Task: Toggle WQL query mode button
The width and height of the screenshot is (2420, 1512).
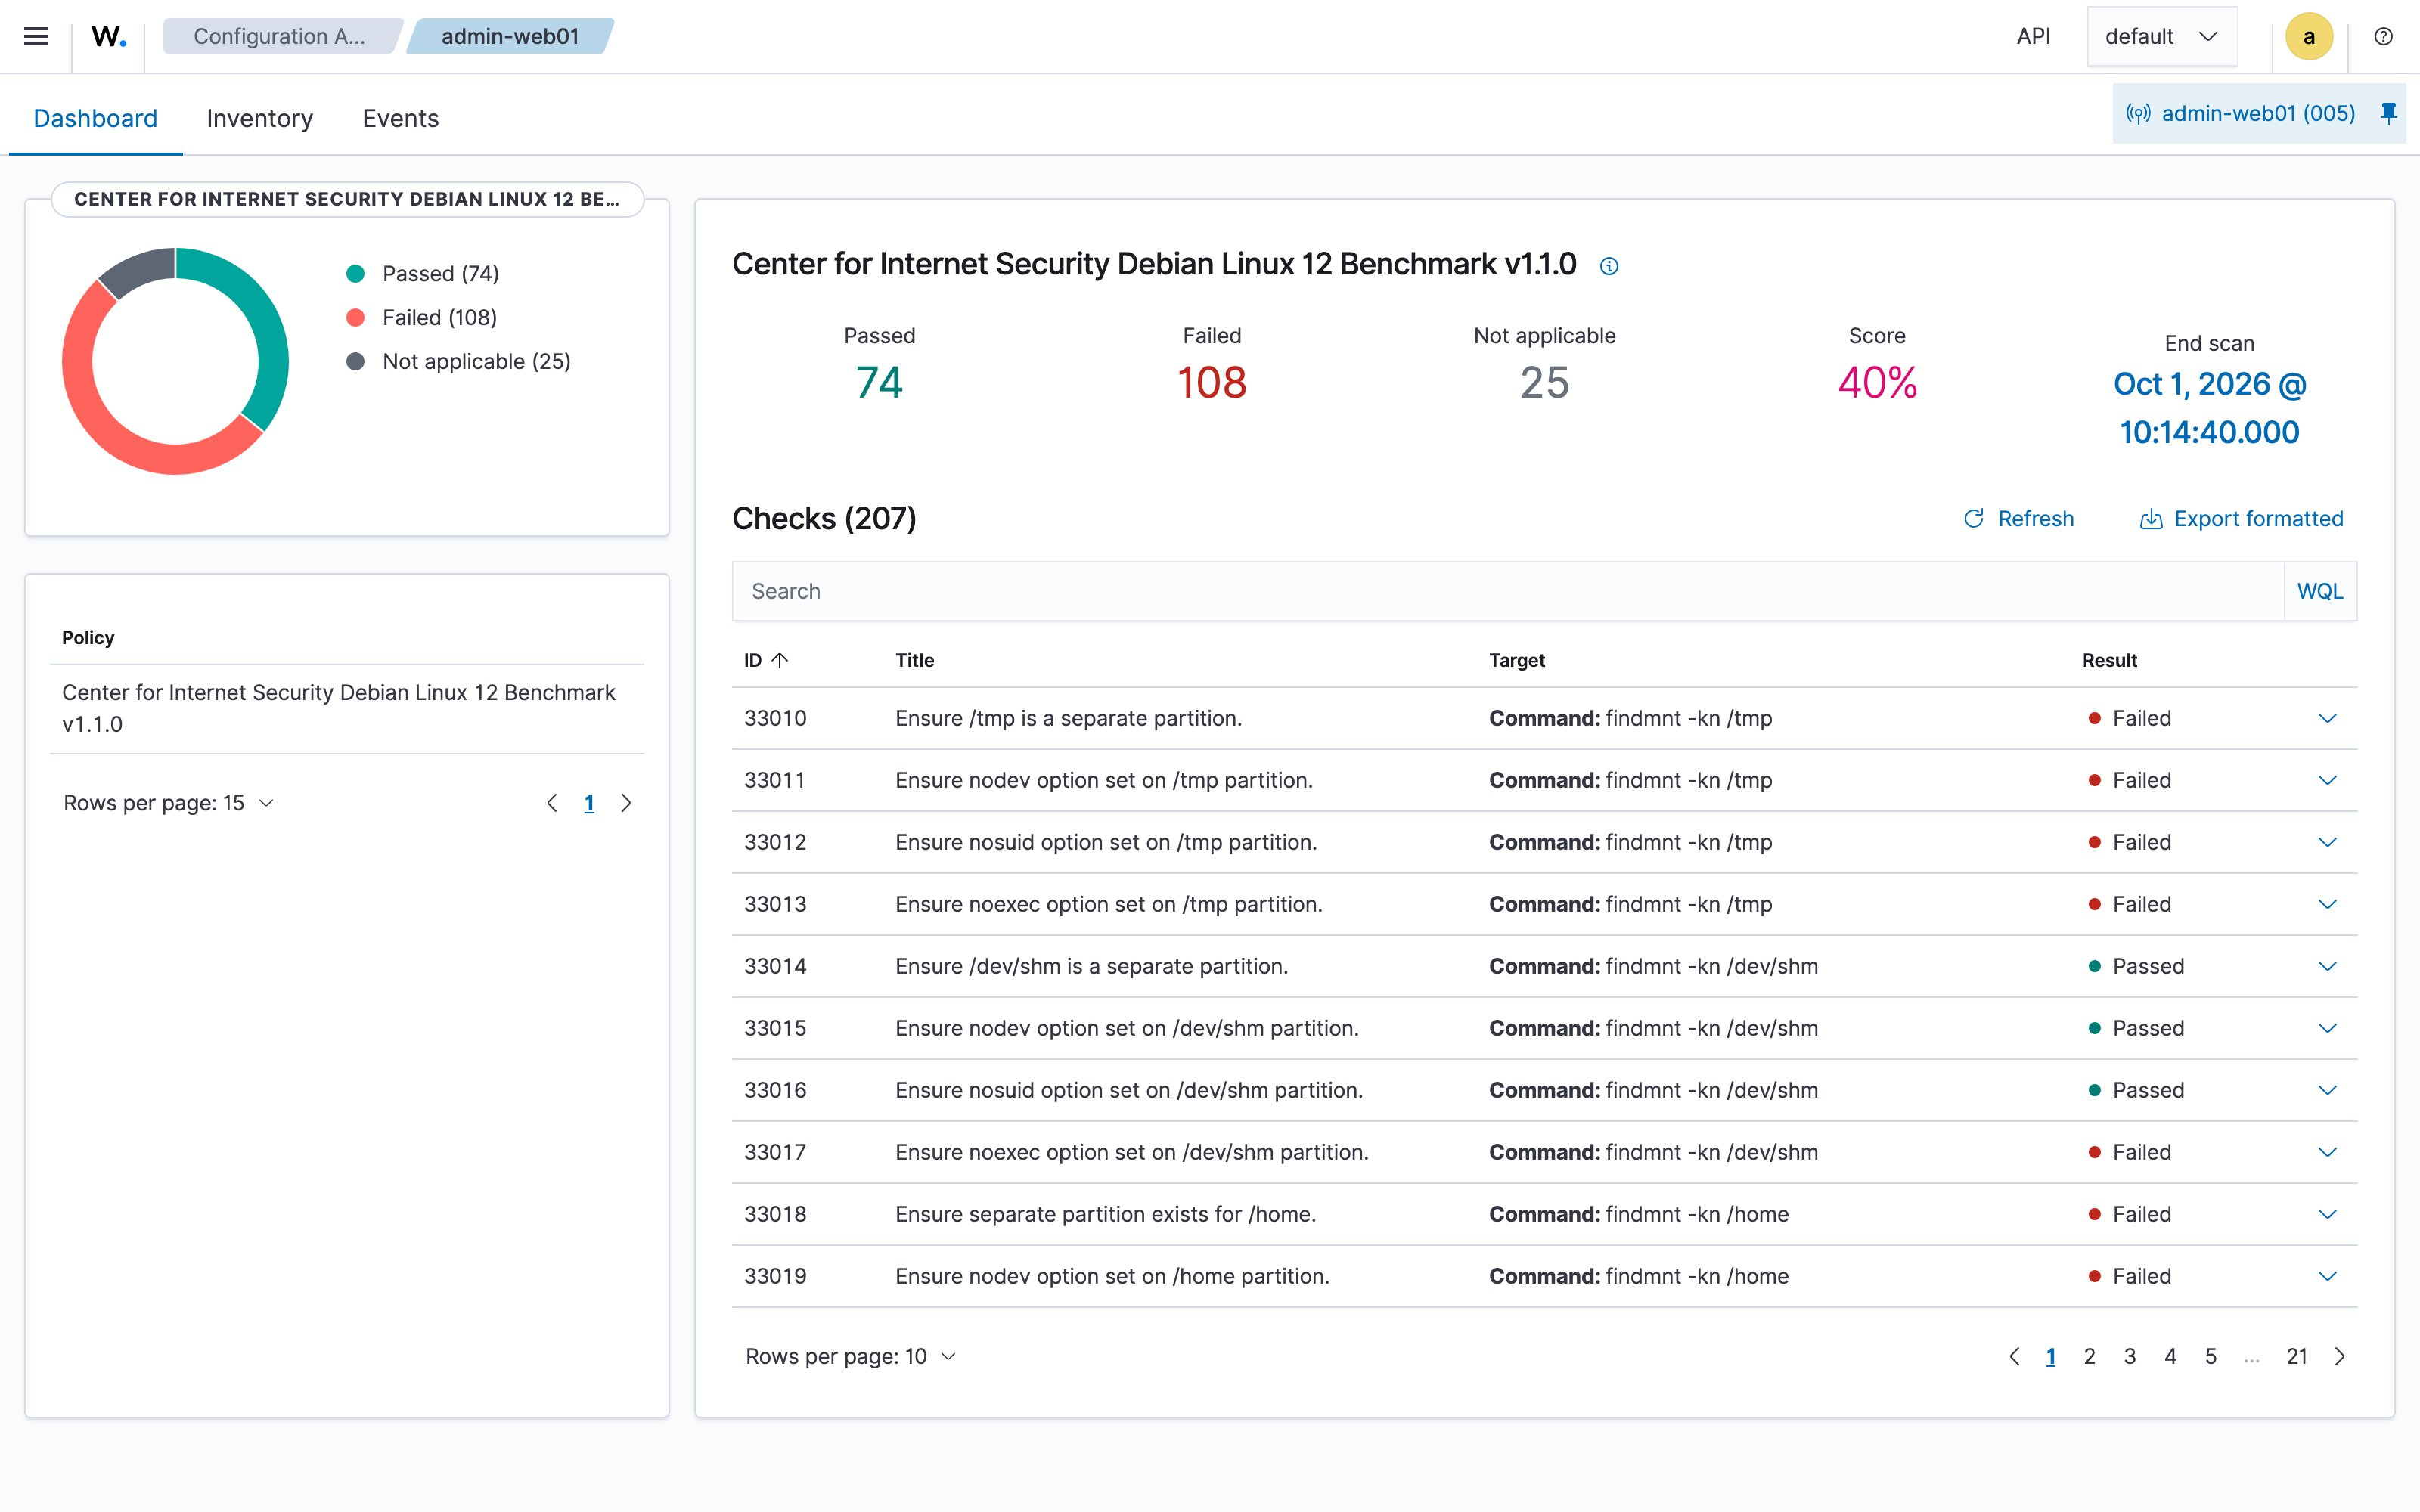Action: [2320, 591]
